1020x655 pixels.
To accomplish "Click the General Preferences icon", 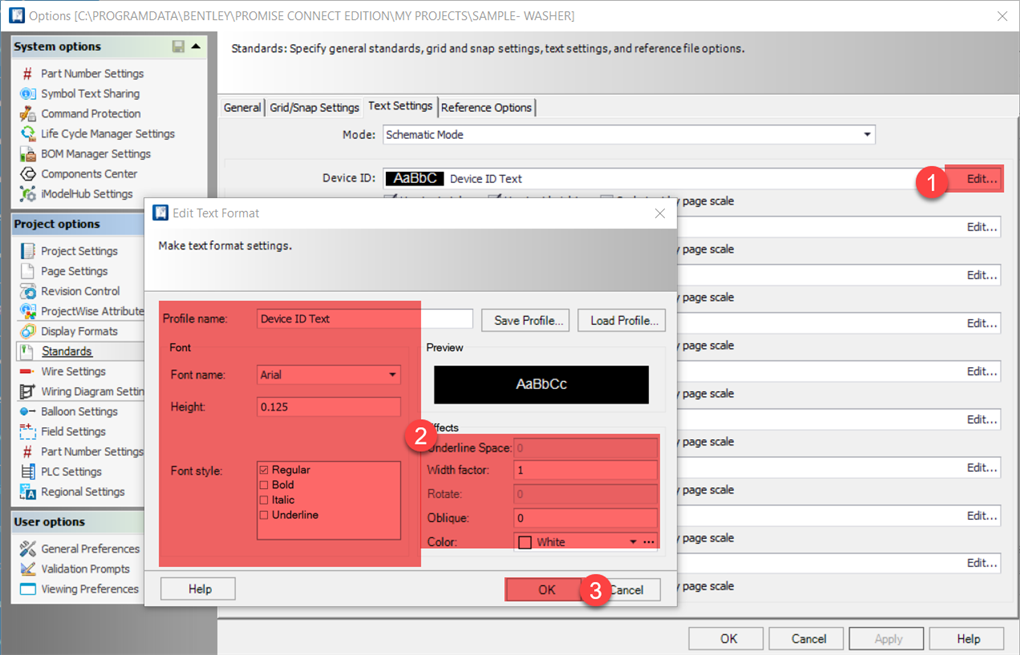I will coord(27,549).
